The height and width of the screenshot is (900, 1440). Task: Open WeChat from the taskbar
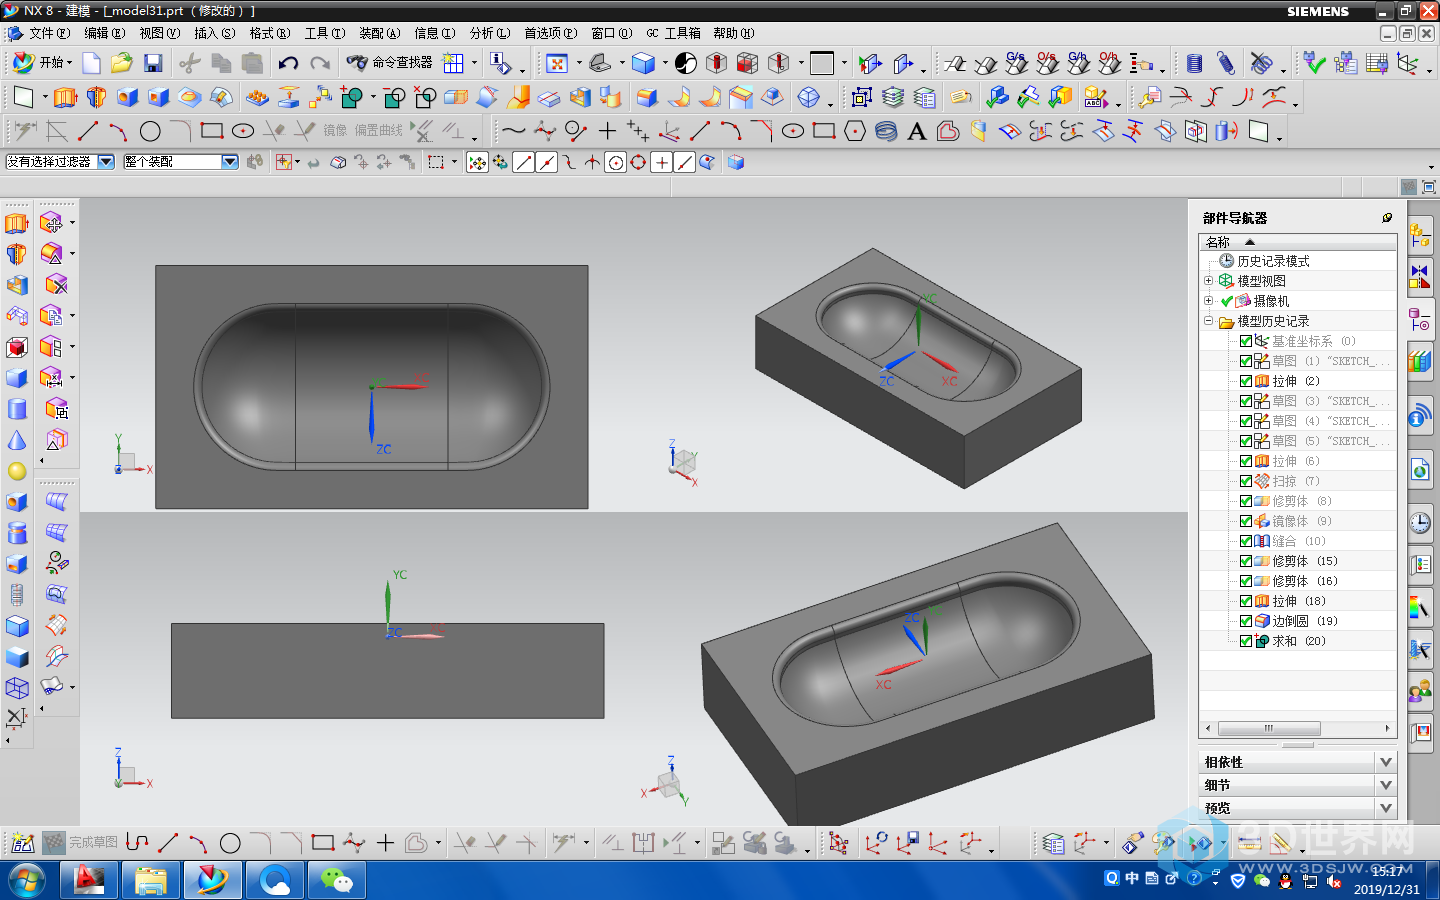tap(337, 881)
